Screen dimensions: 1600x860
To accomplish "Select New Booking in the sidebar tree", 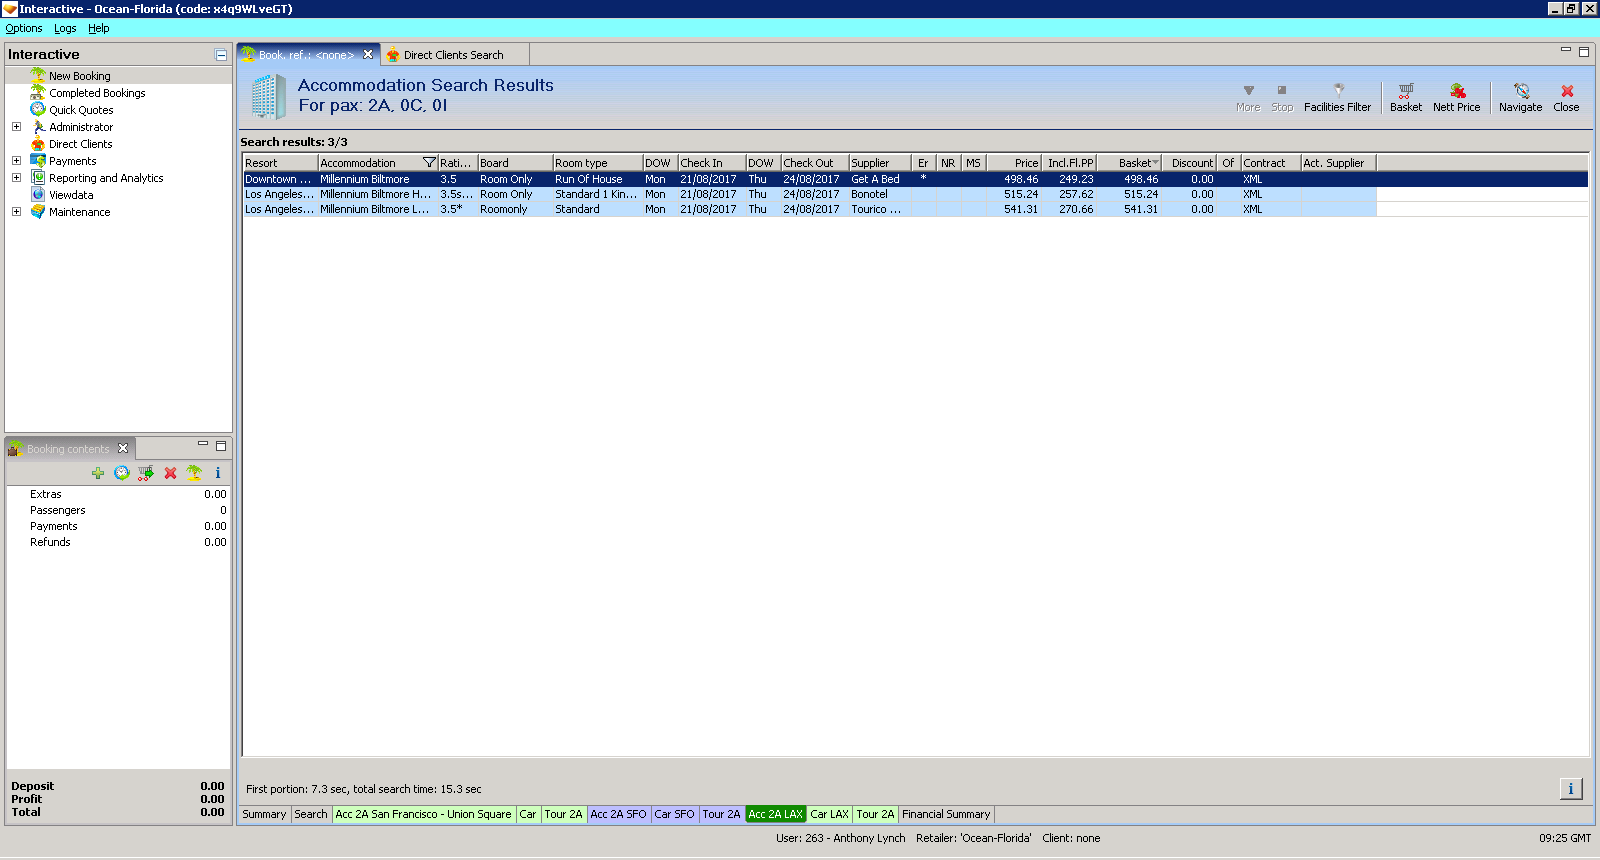I will coord(80,76).
